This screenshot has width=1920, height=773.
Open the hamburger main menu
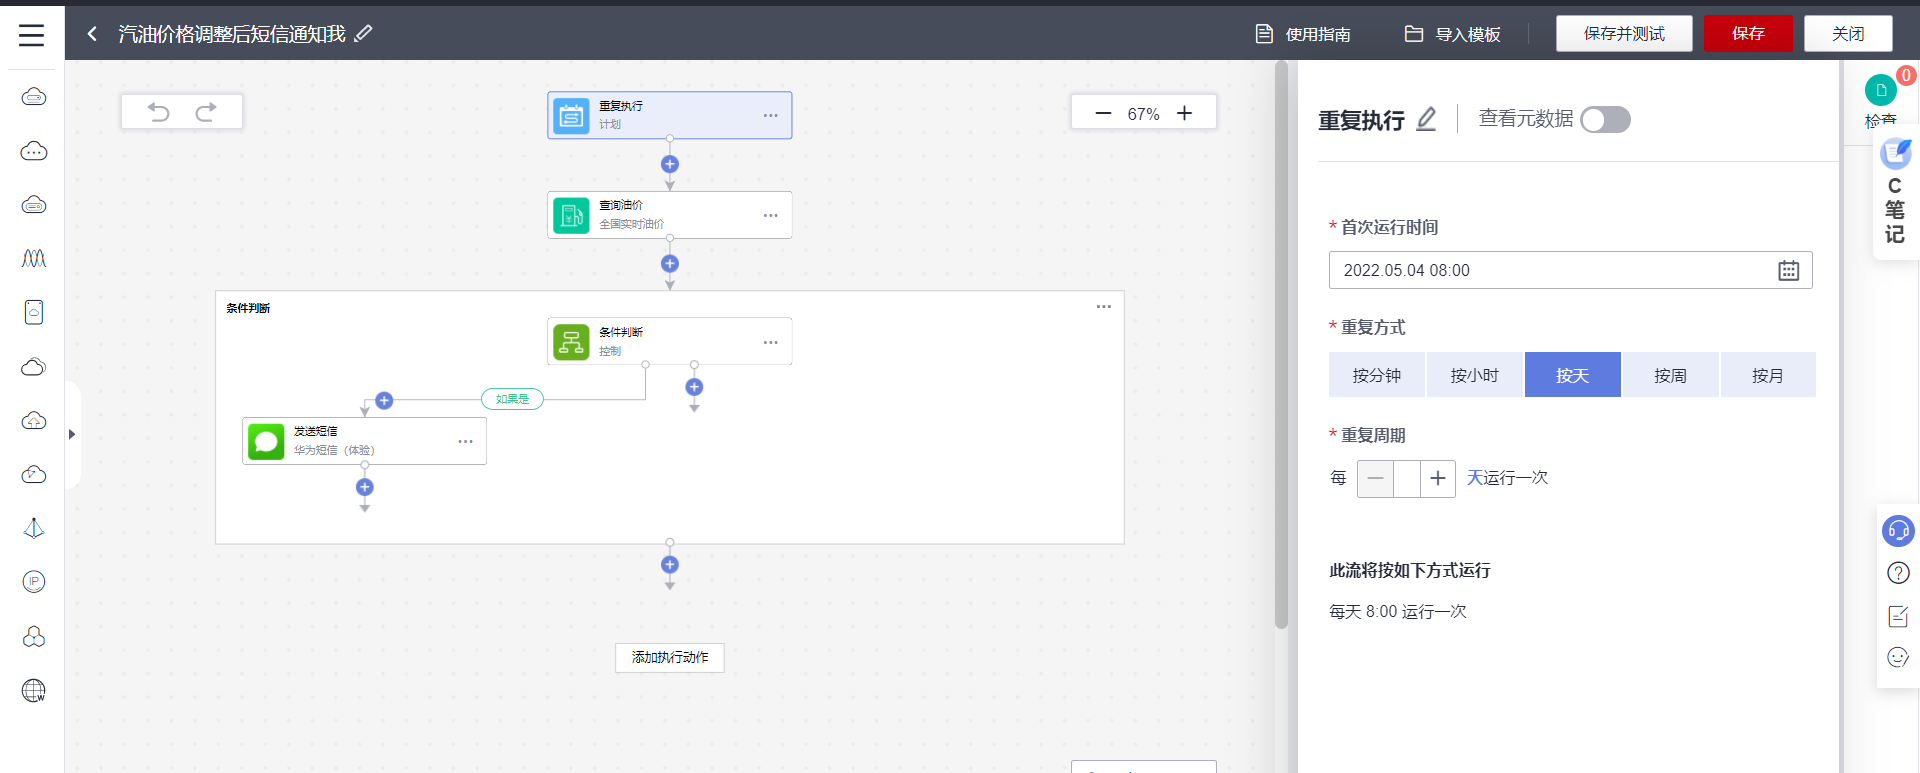(x=32, y=35)
